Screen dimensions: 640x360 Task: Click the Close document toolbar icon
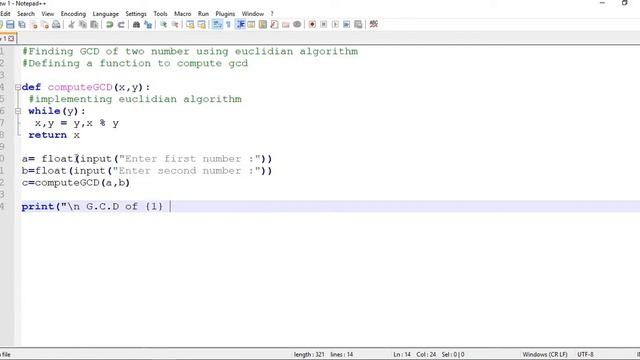pos(34,24)
